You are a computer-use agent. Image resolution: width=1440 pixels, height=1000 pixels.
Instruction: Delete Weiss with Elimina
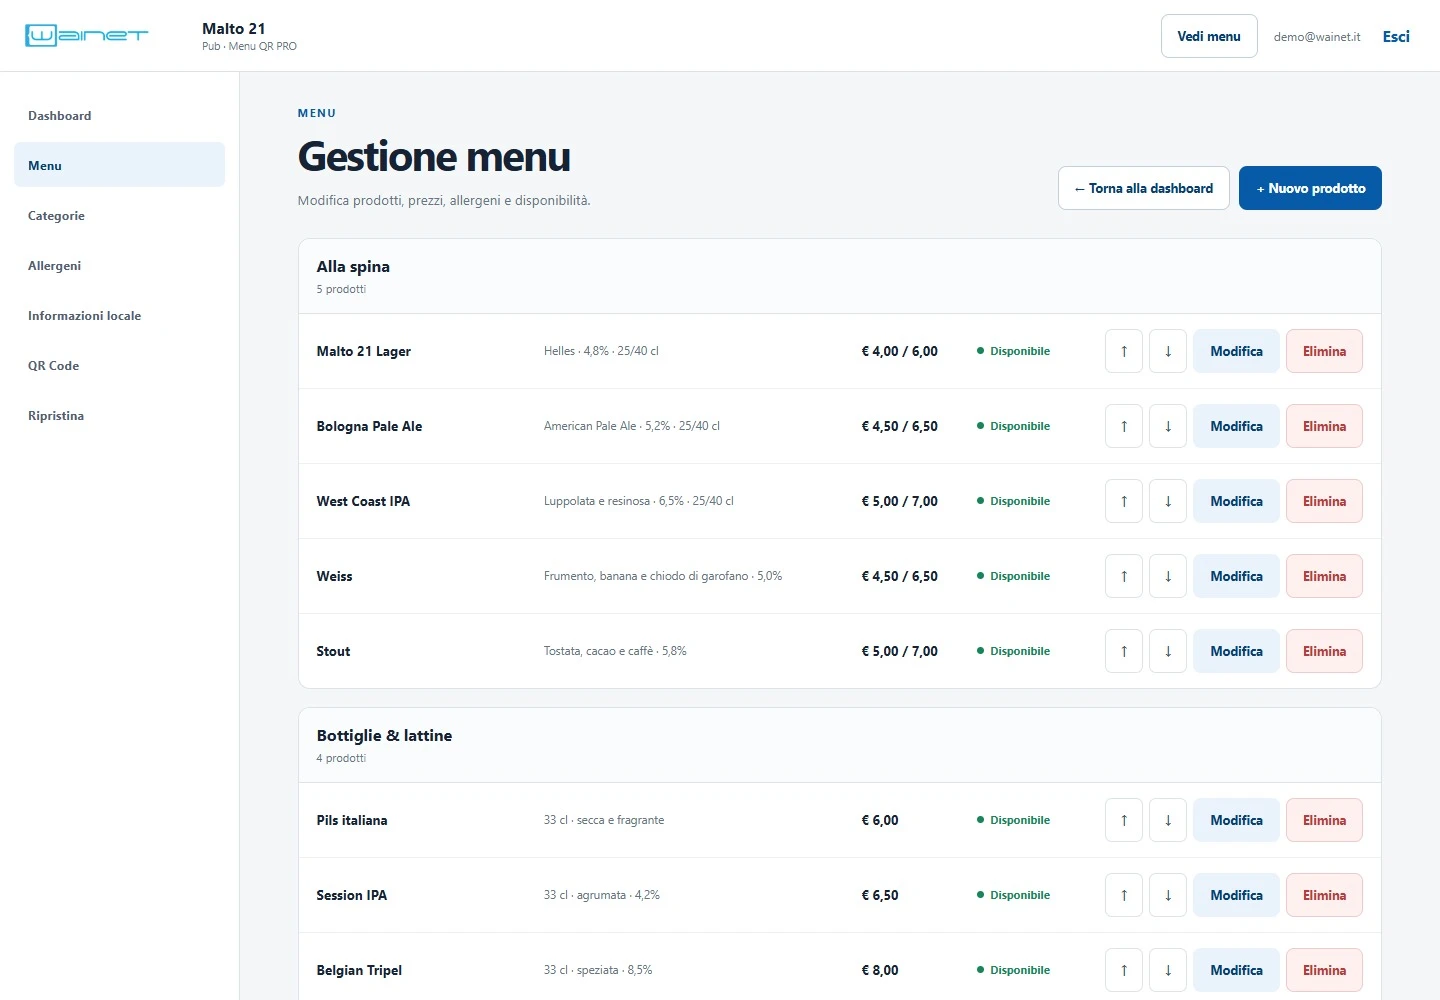1324,576
